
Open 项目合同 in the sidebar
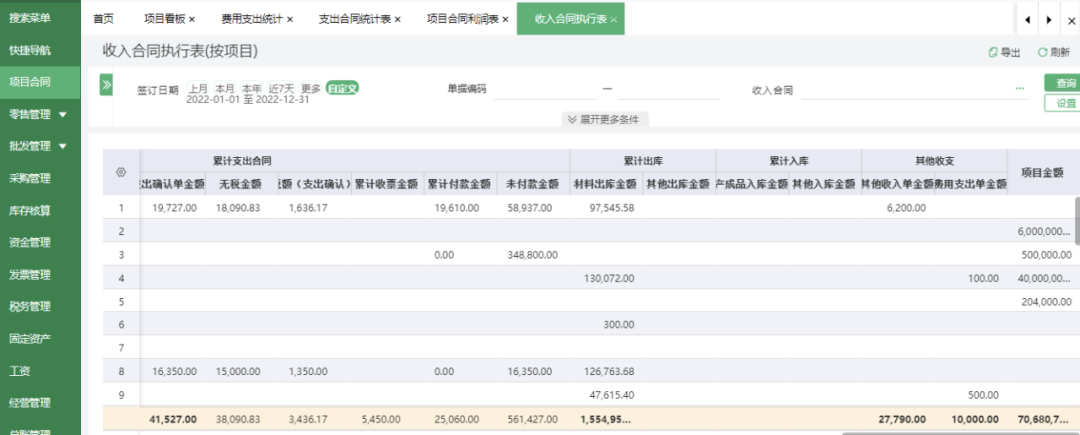(40, 82)
